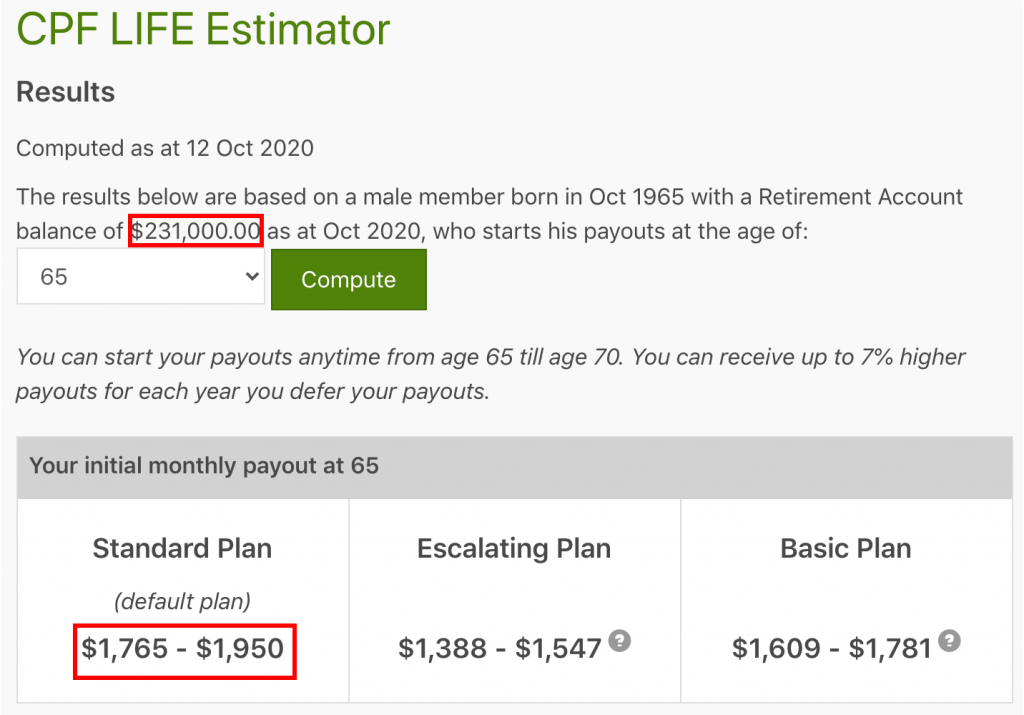Click the "Computed as at 12 Oct 2020" text
The image size is (1024, 715).
165,149
